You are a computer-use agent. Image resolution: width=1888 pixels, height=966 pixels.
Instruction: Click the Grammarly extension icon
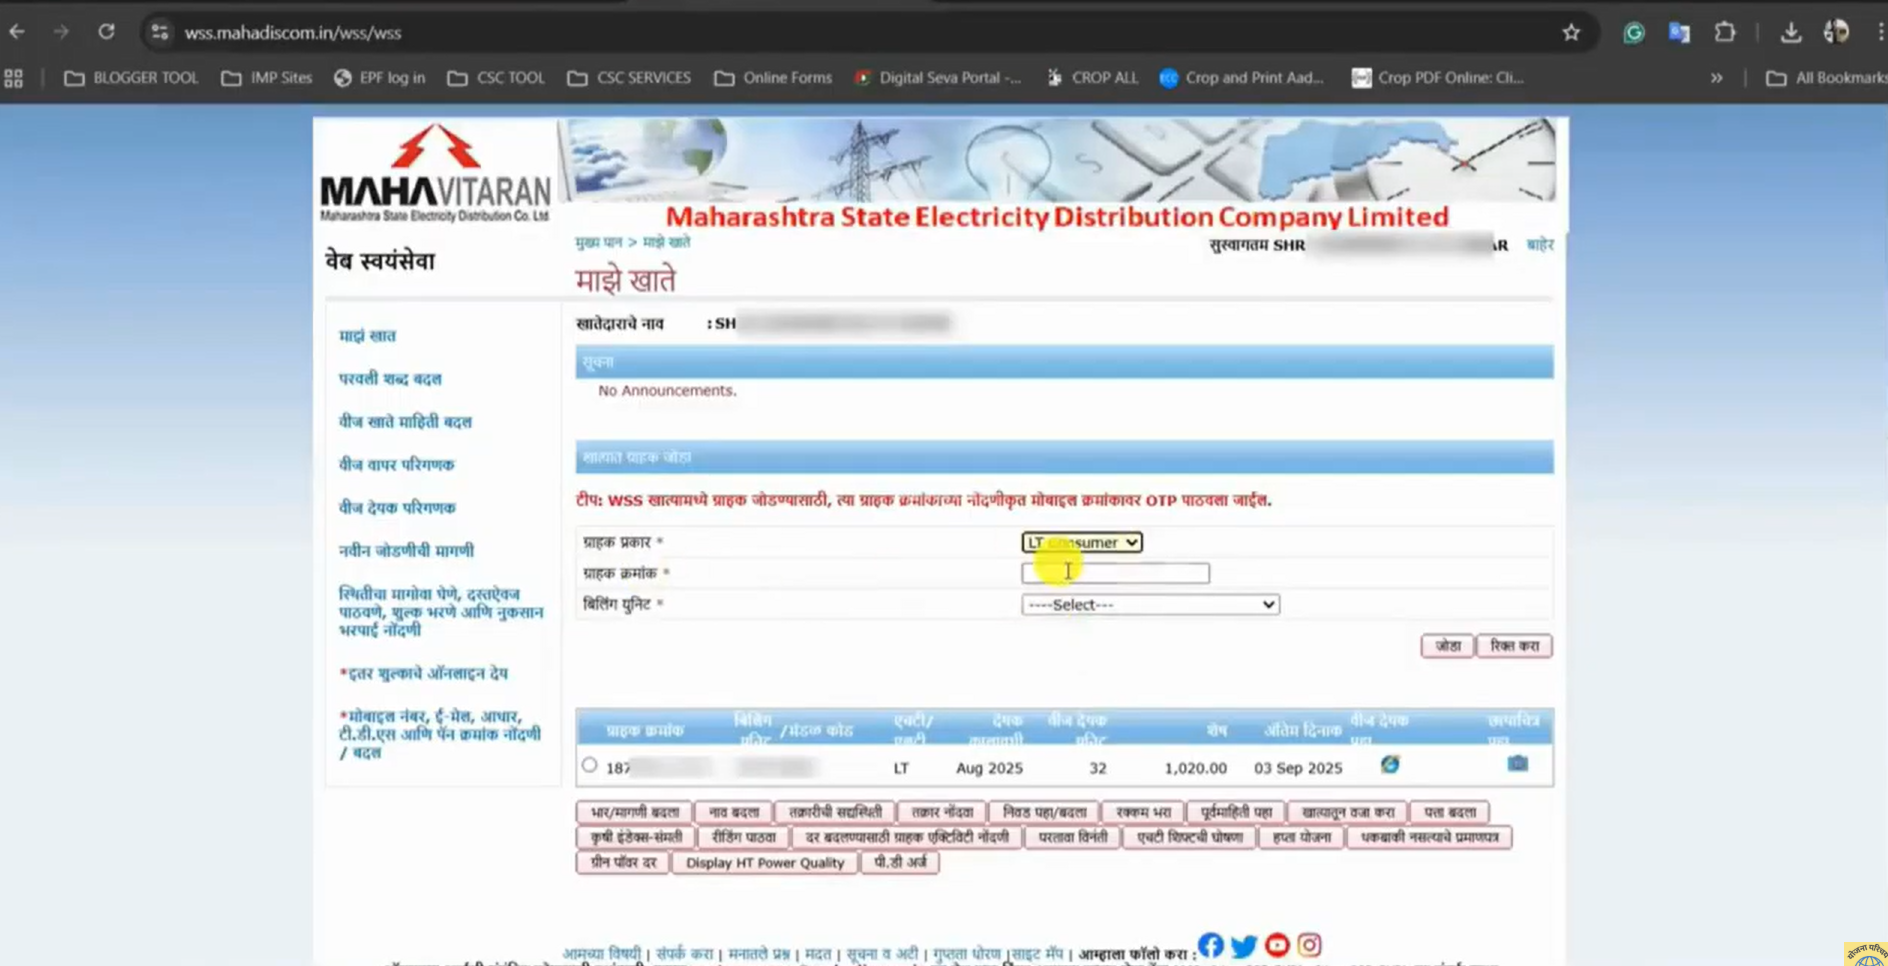[x=1633, y=32]
